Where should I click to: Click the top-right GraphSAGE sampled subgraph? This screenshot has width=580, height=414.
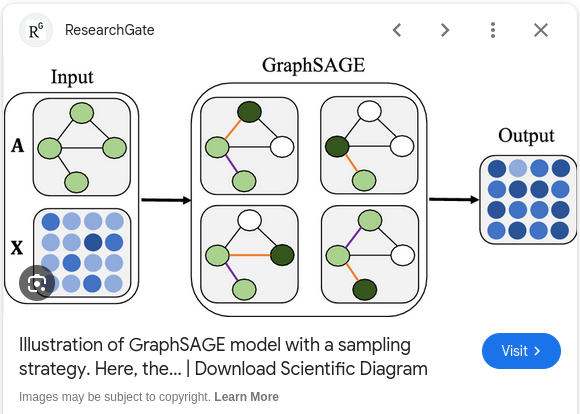click(x=369, y=145)
